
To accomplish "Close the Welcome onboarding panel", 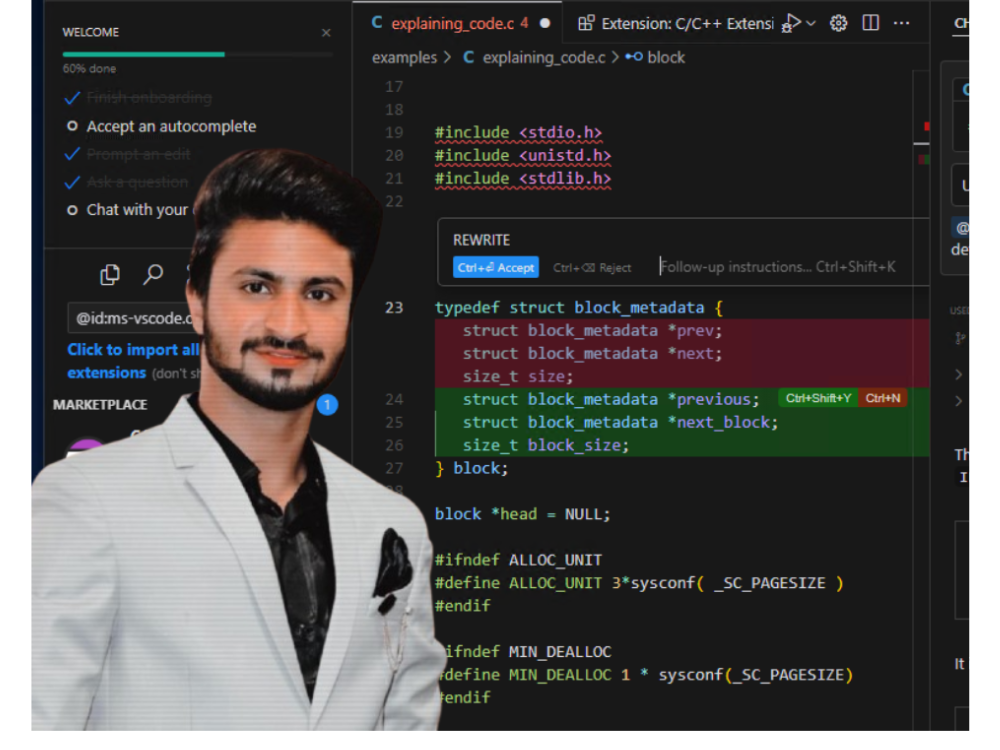I will pos(326,33).
